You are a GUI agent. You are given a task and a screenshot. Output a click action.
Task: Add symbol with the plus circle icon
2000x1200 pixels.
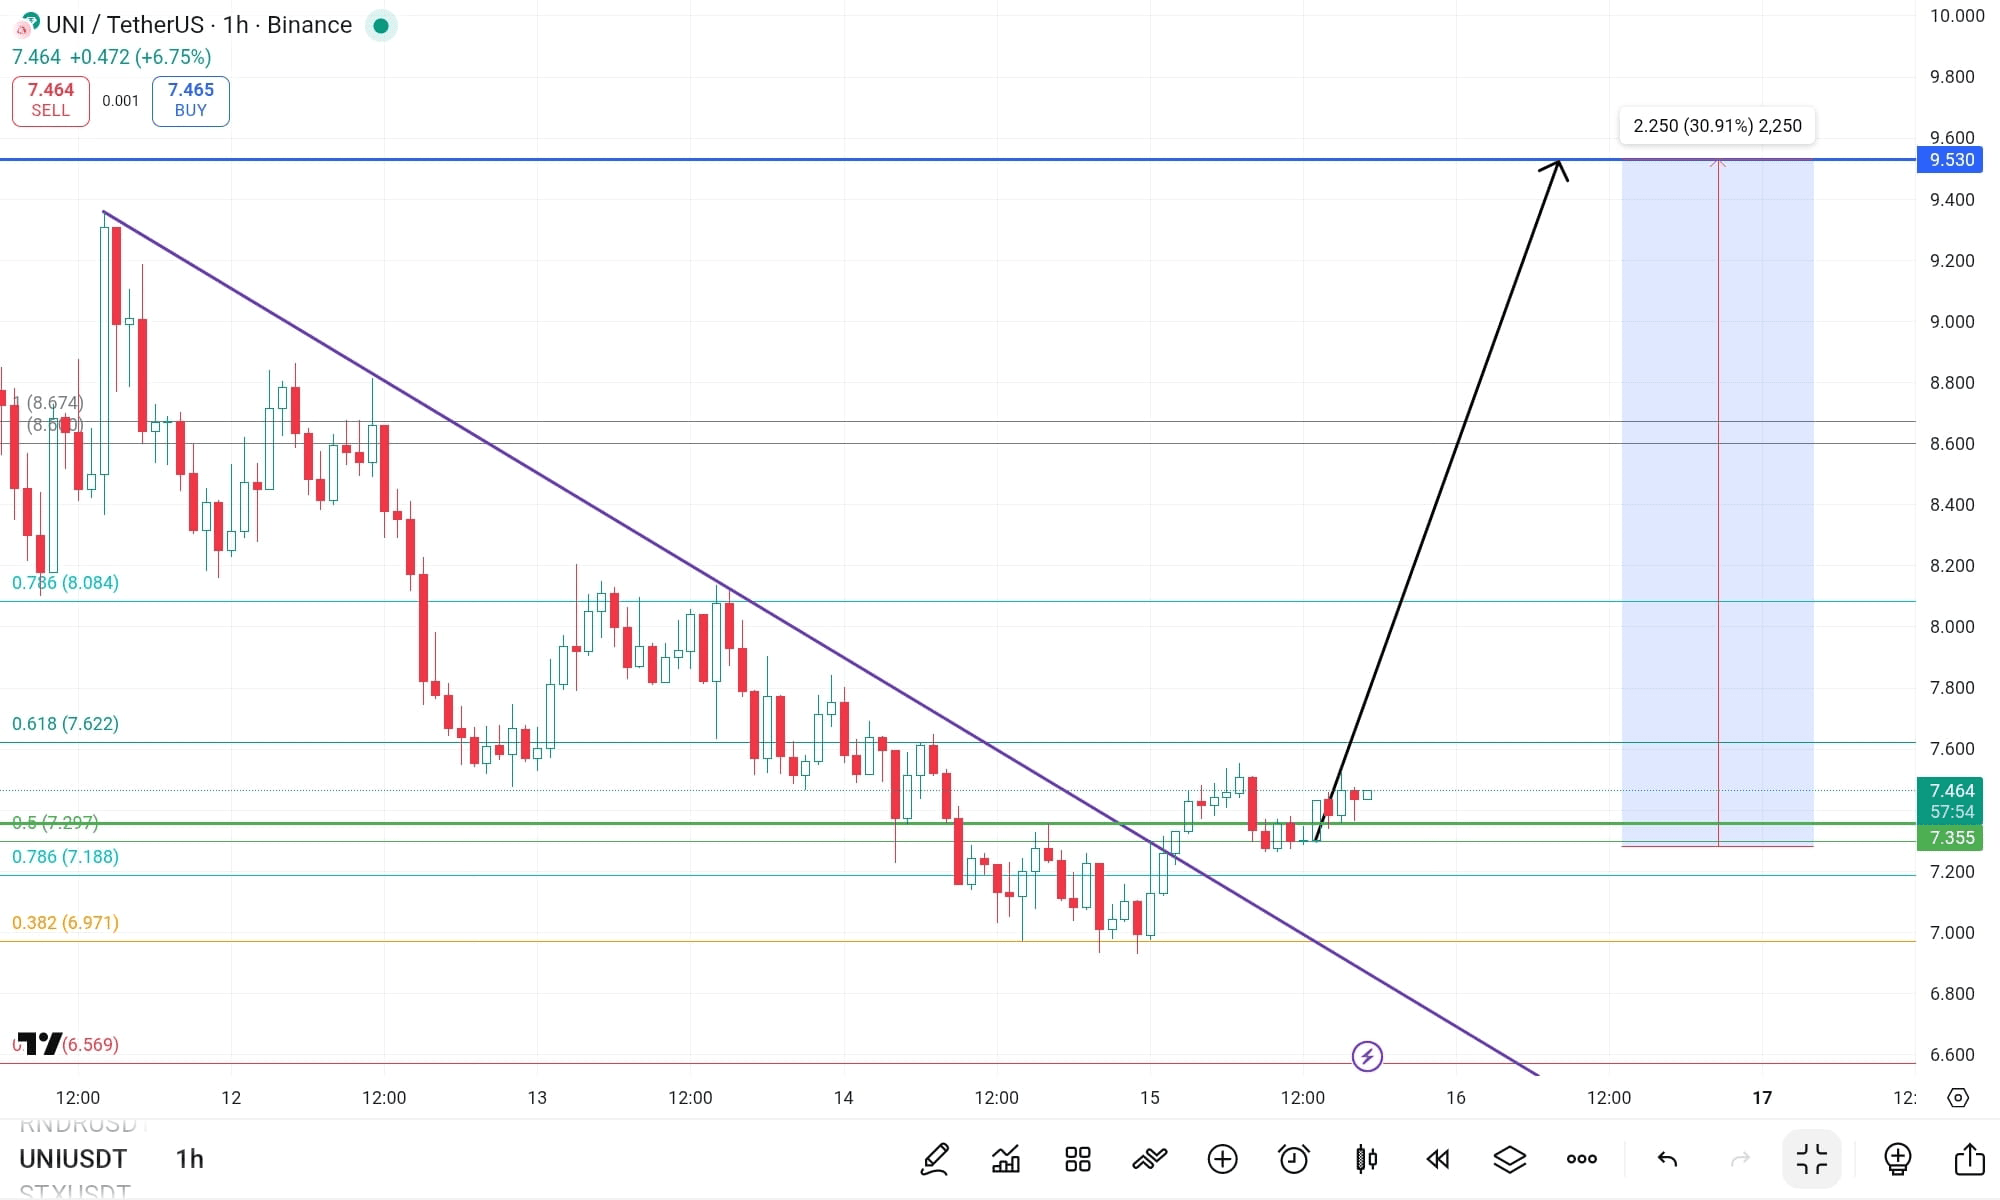(x=1222, y=1159)
